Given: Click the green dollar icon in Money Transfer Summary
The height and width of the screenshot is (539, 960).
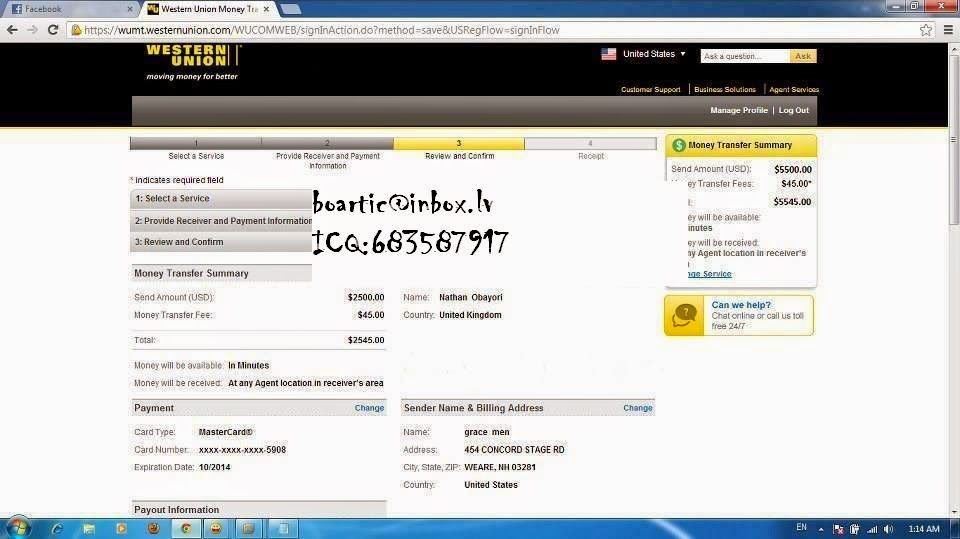Looking at the screenshot, I should coord(678,145).
